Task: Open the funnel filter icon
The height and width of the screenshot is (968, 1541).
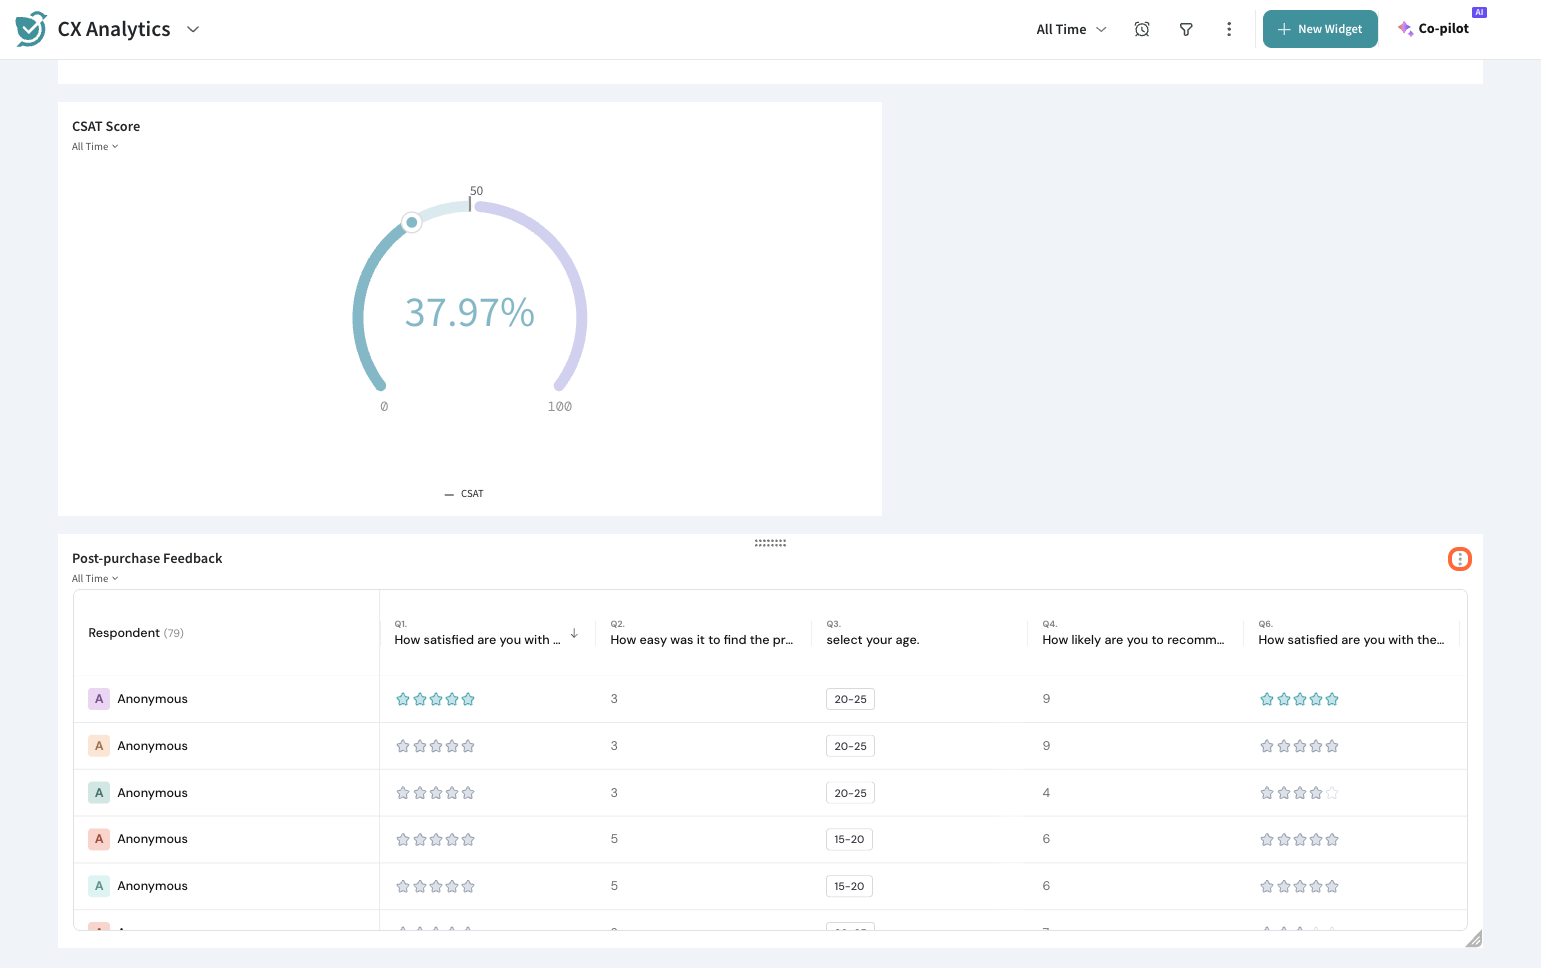Action: pos(1186,29)
